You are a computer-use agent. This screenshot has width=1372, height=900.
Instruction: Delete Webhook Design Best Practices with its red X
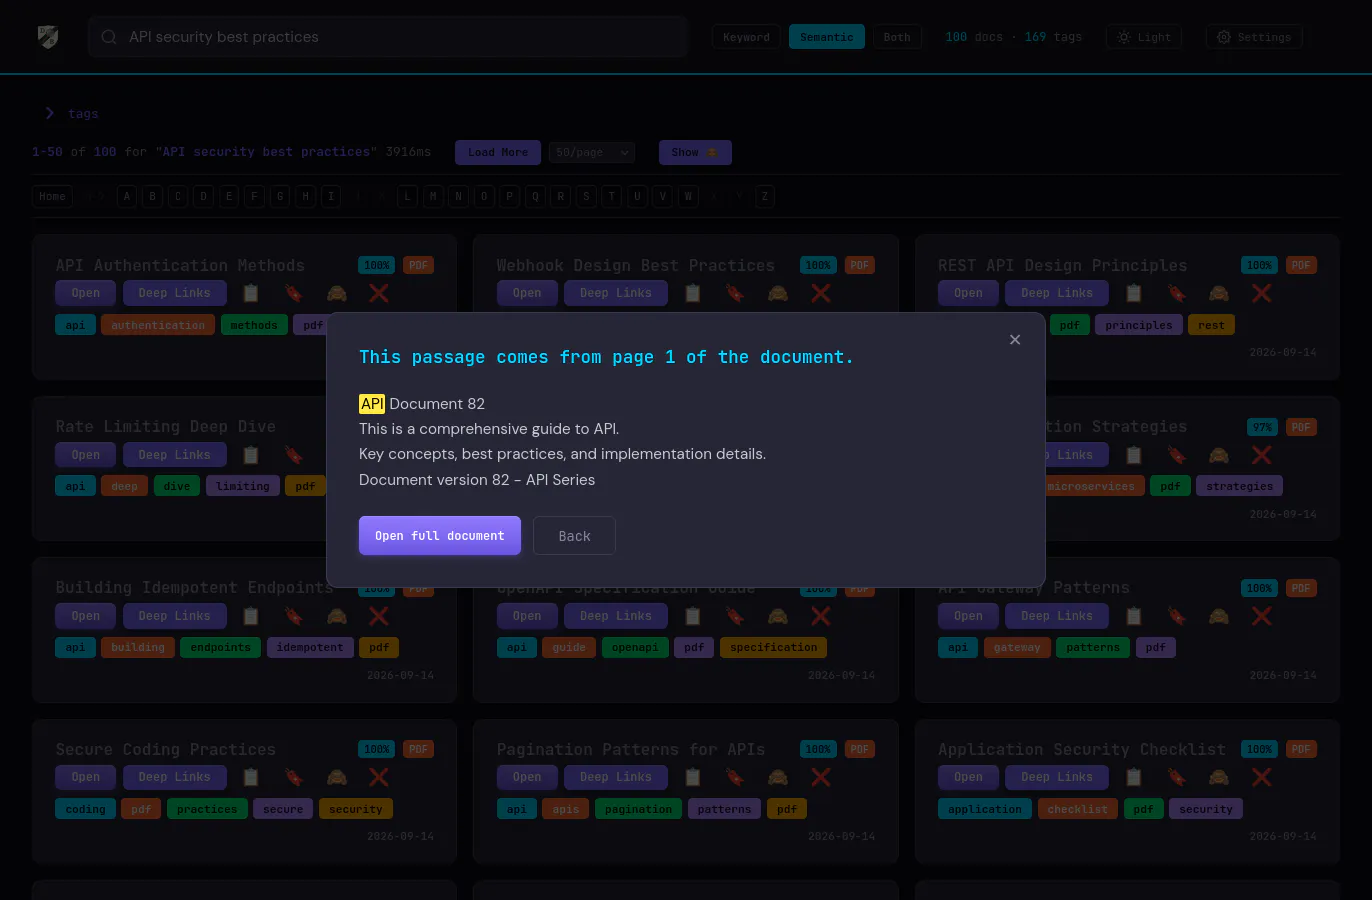tap(821, 293)
